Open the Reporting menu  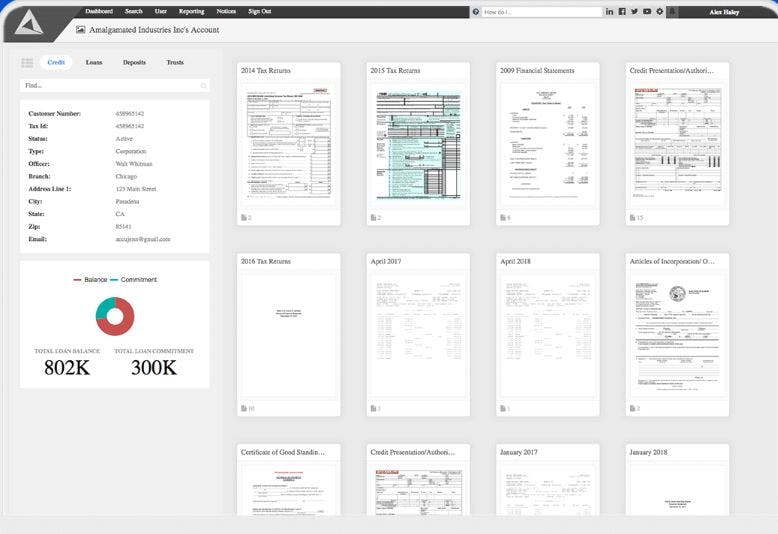[192, 11]
